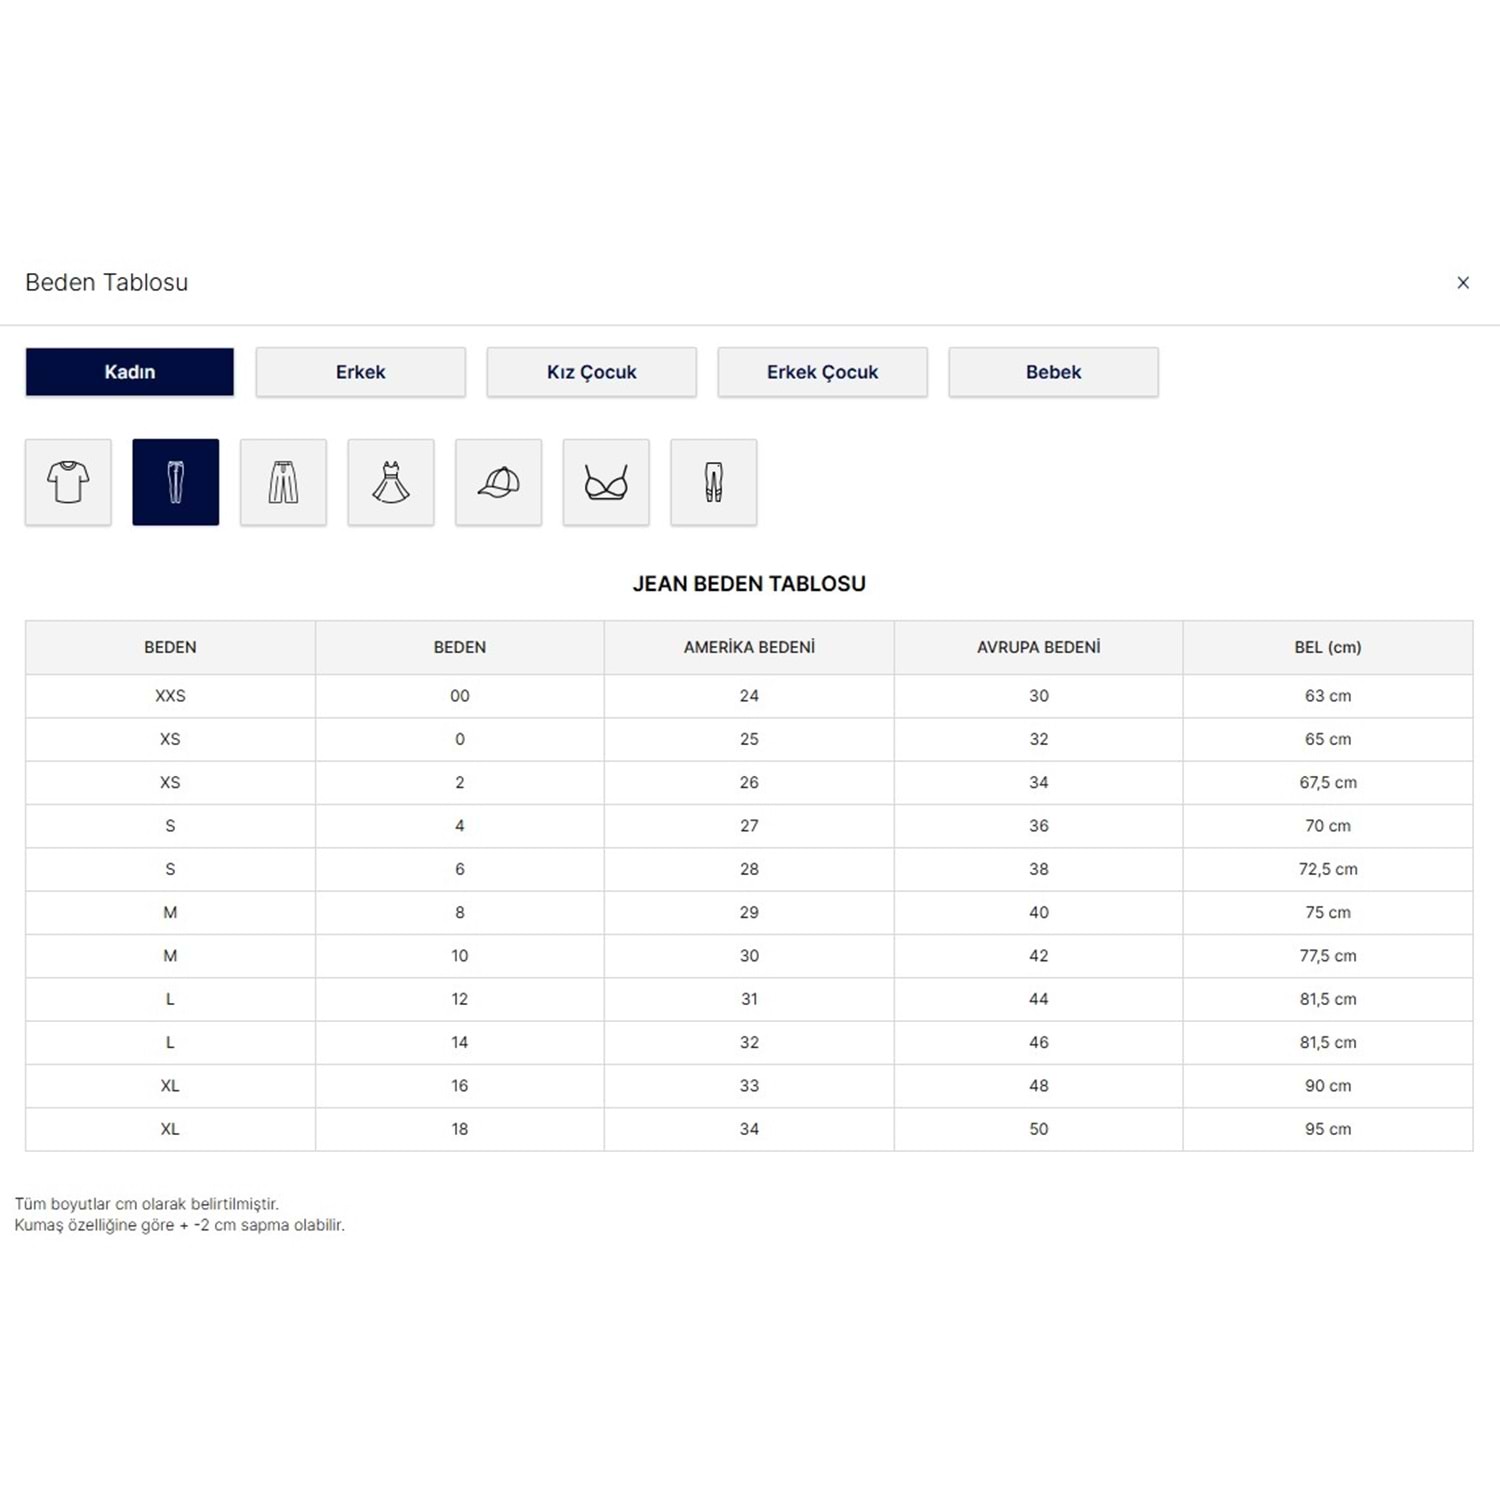Close the Beden Tablosu dialog

point(1463,283)
